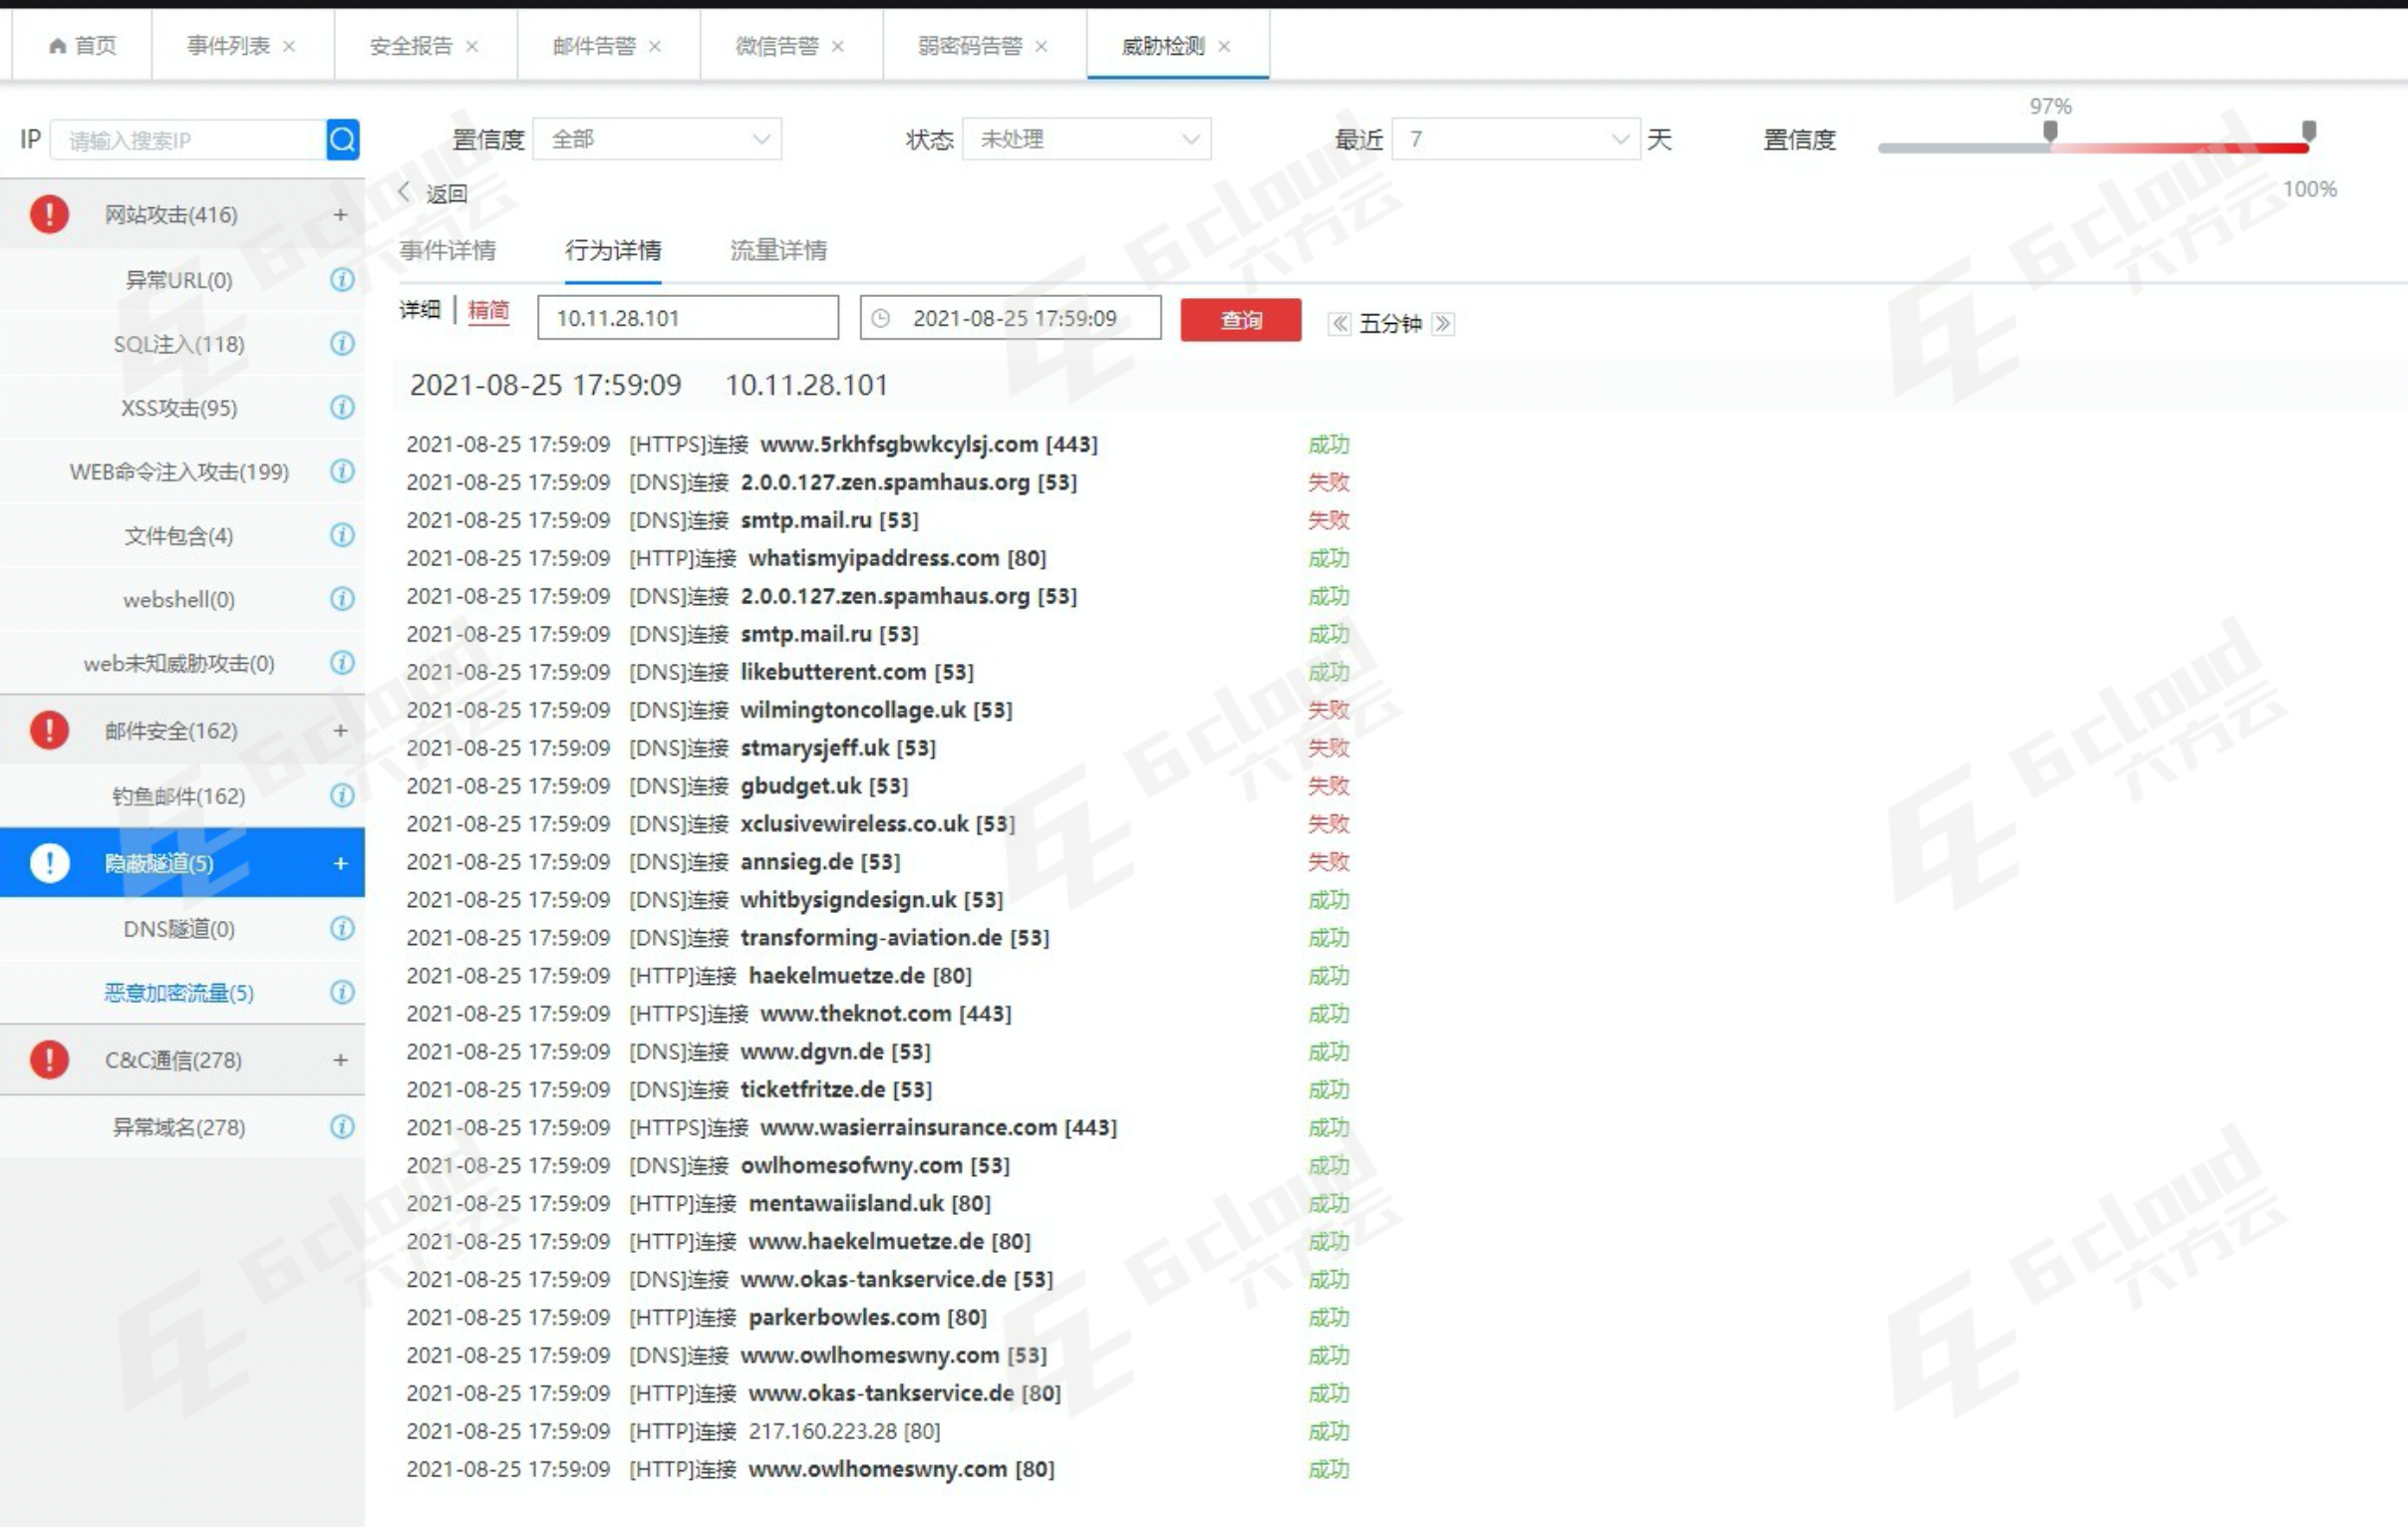Image resolution: width=2408 pixels, height=1527 pixels.
Task: Switch to the 流量详情 tab
Action: coord(778,250)
